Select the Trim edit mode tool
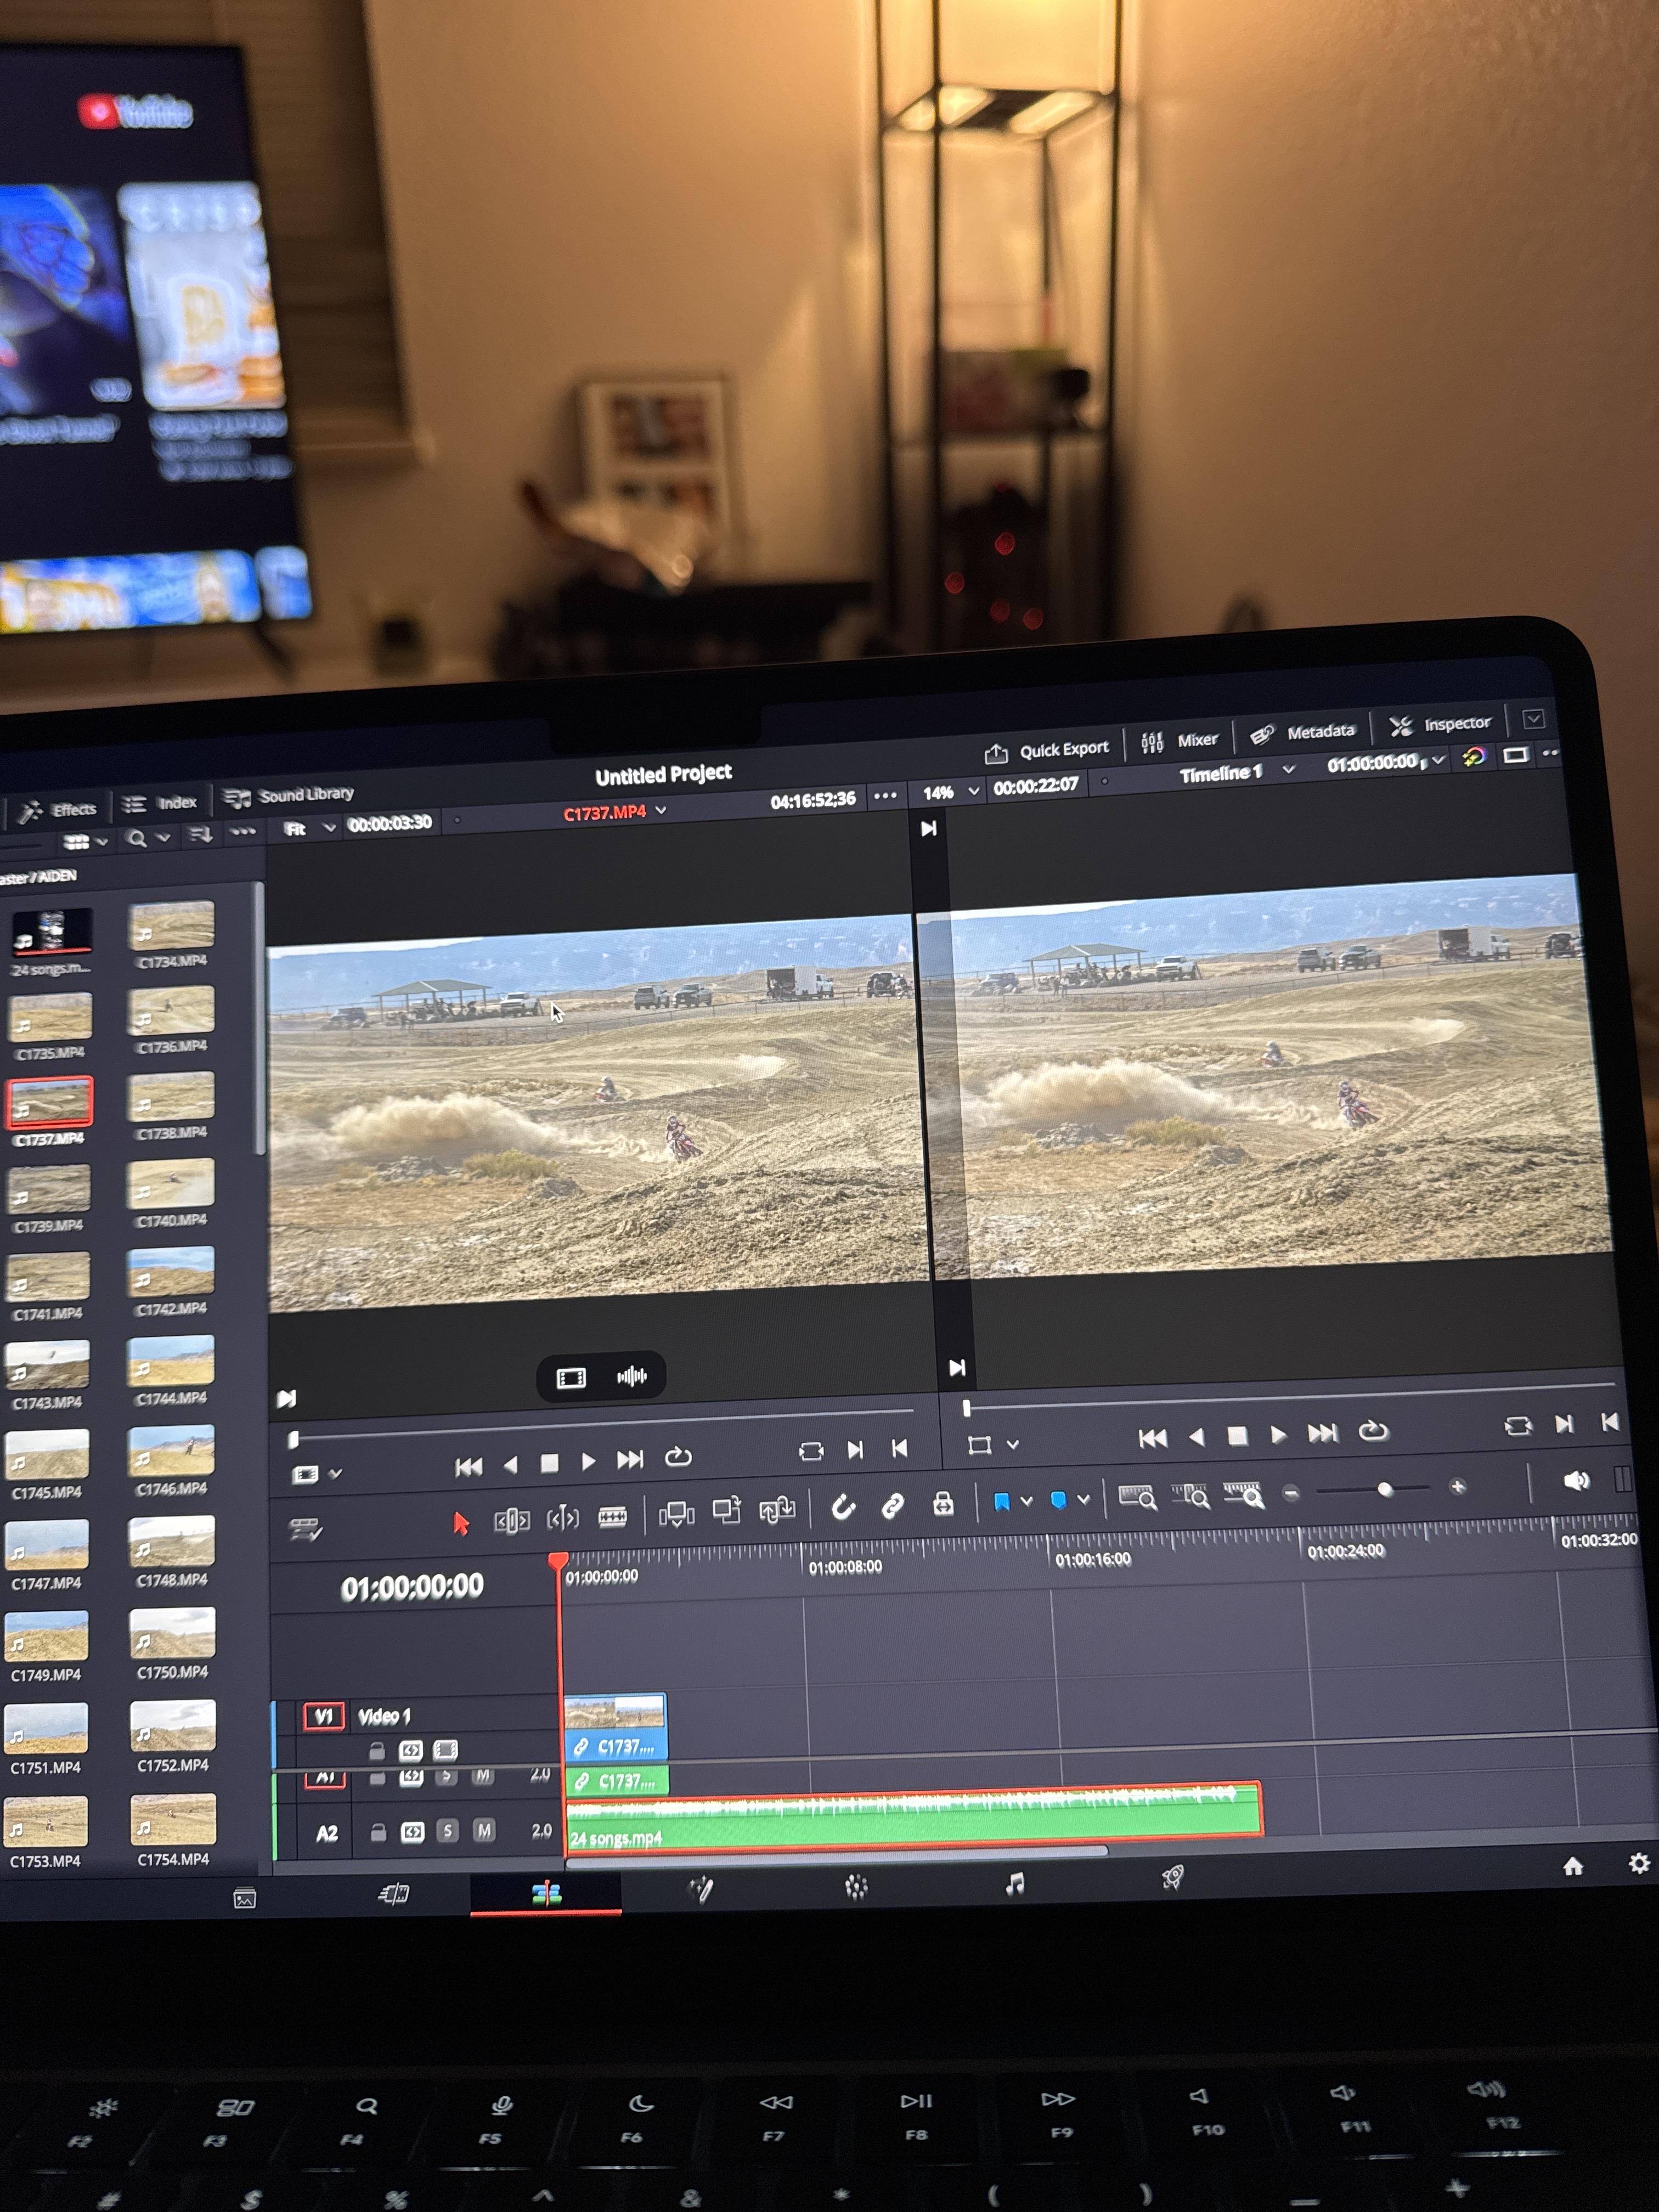Viewport: 1659px width, 2212px height. point(511,1521)
